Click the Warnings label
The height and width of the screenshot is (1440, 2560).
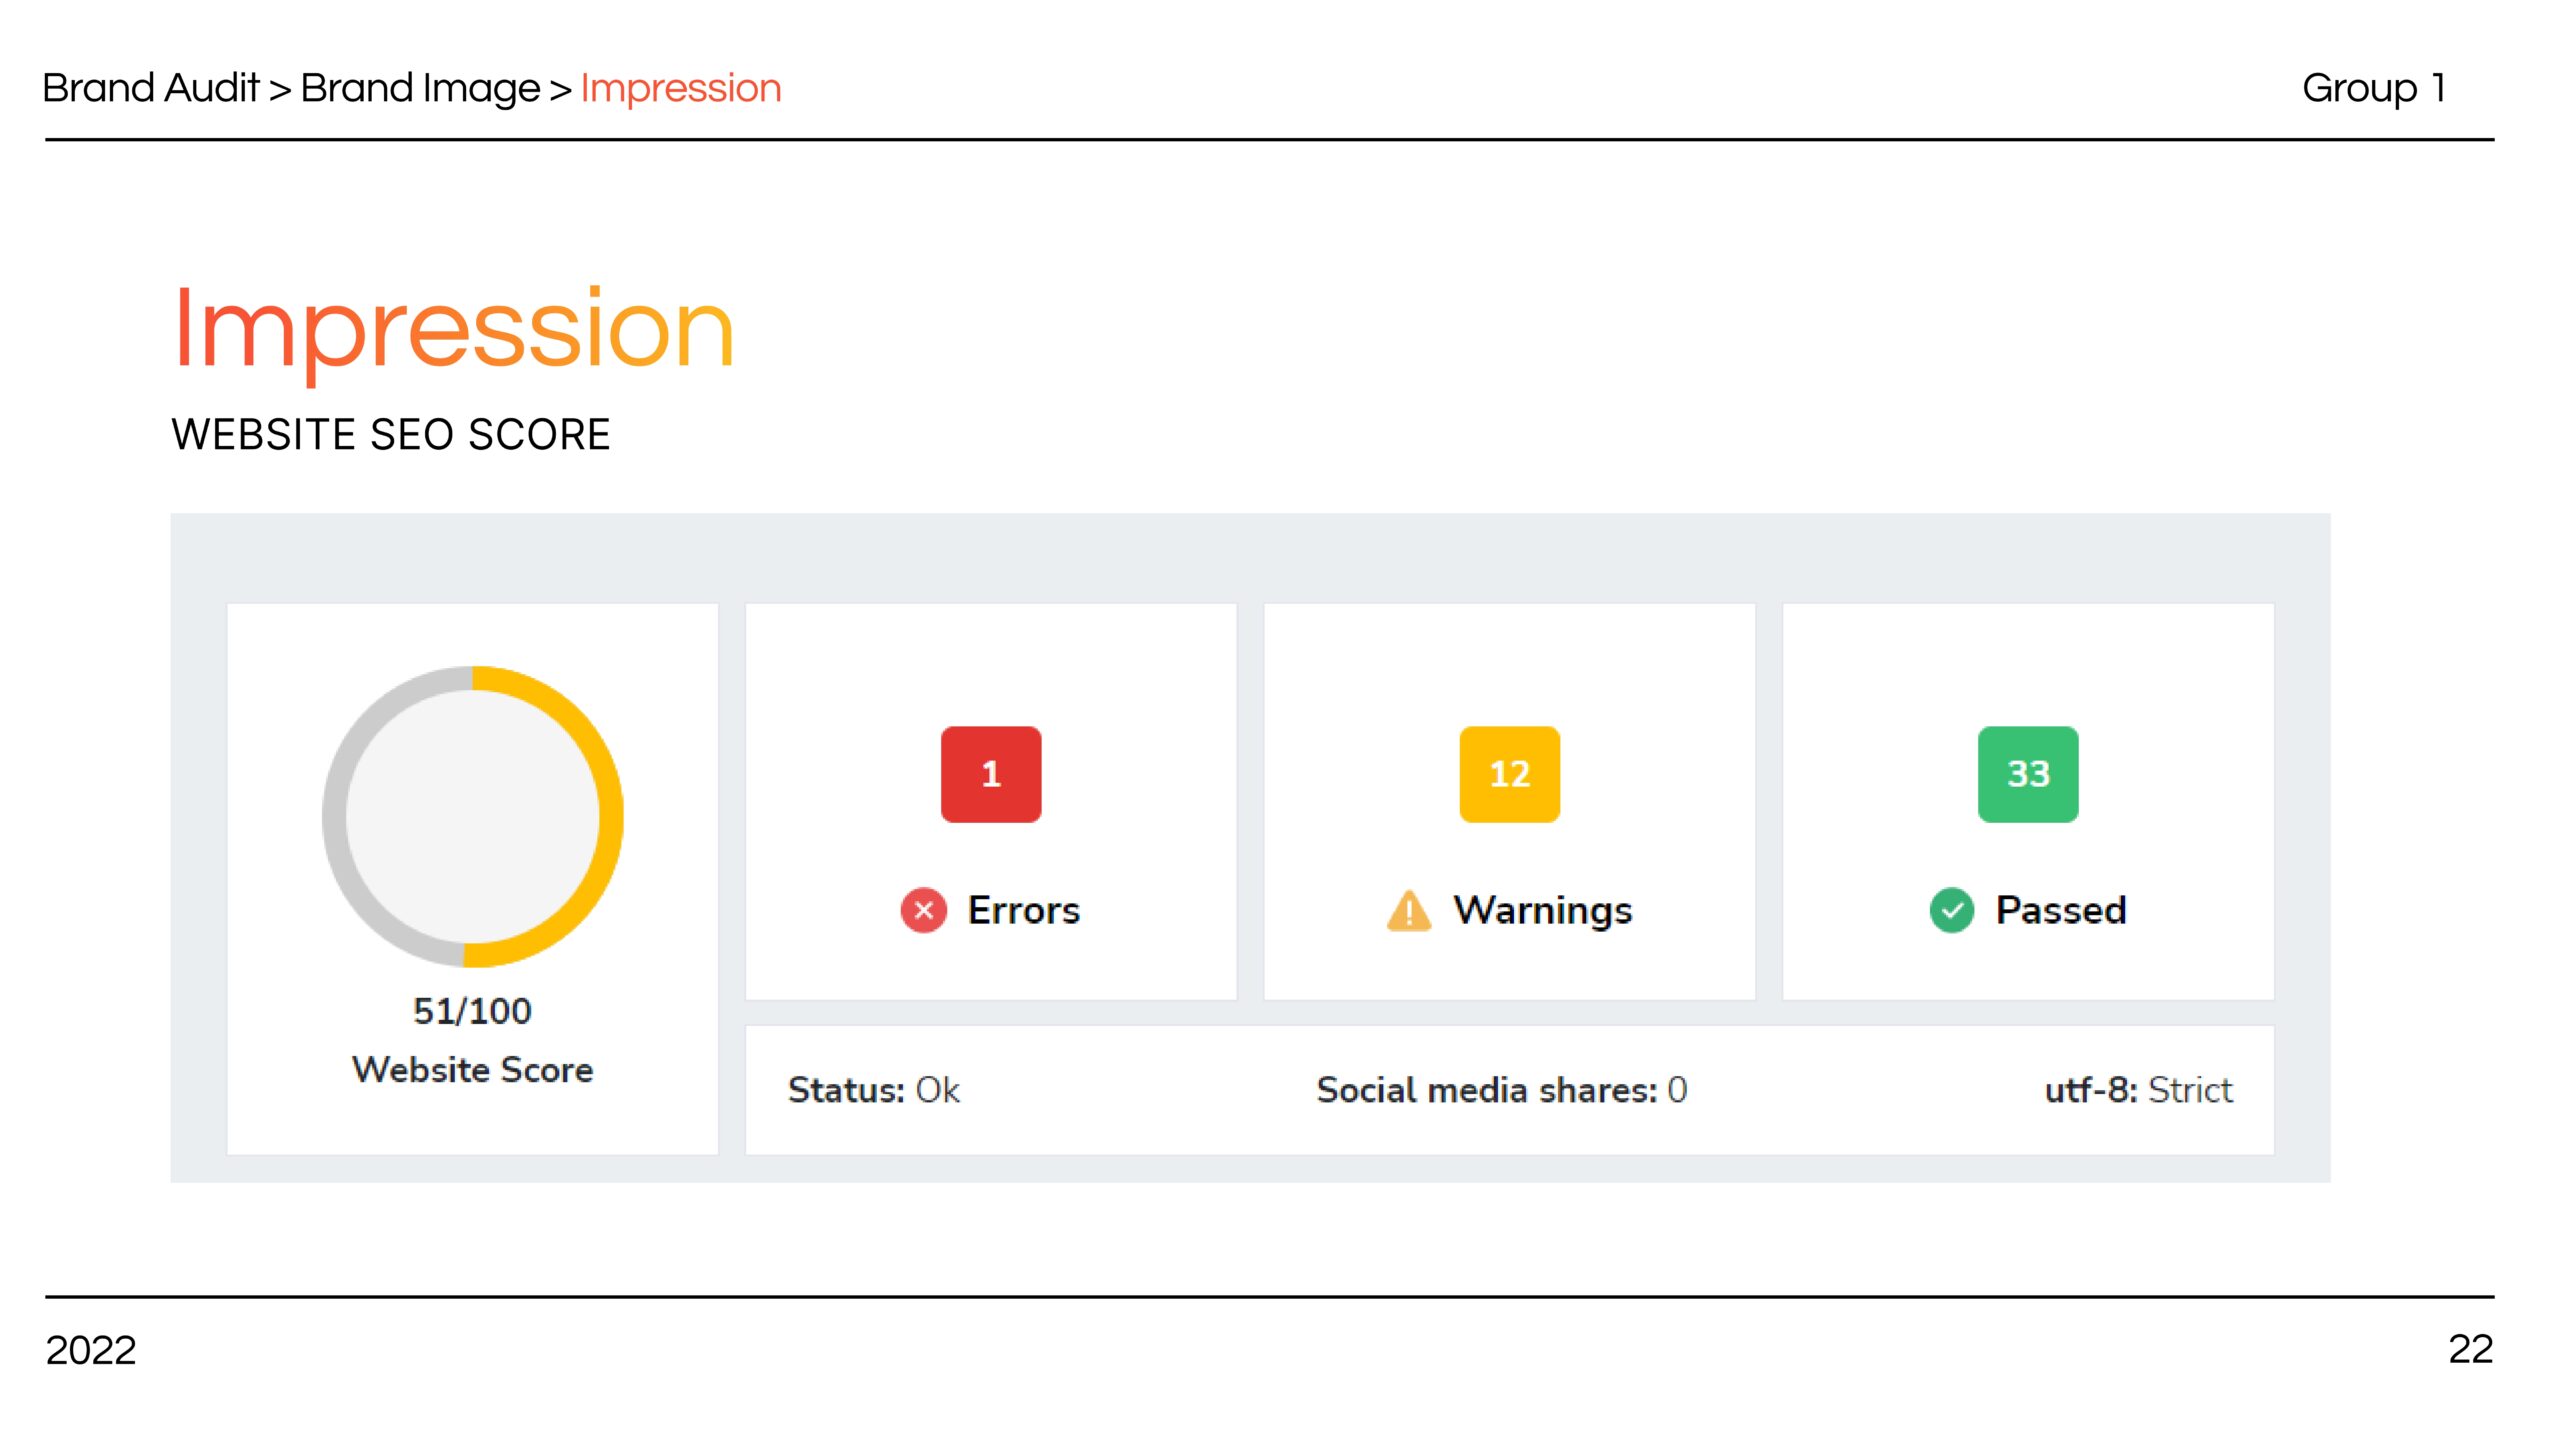(x=1542, y=910)
